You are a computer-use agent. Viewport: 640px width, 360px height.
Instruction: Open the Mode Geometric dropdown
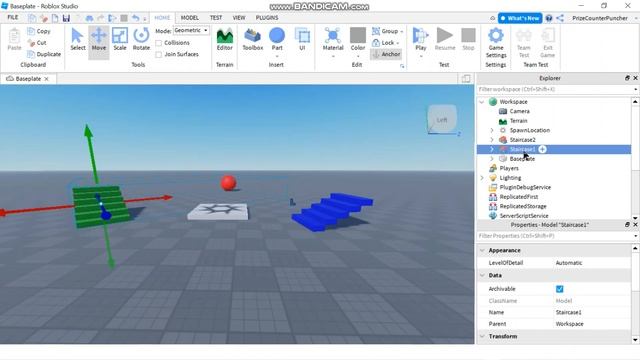pos(191,31)
